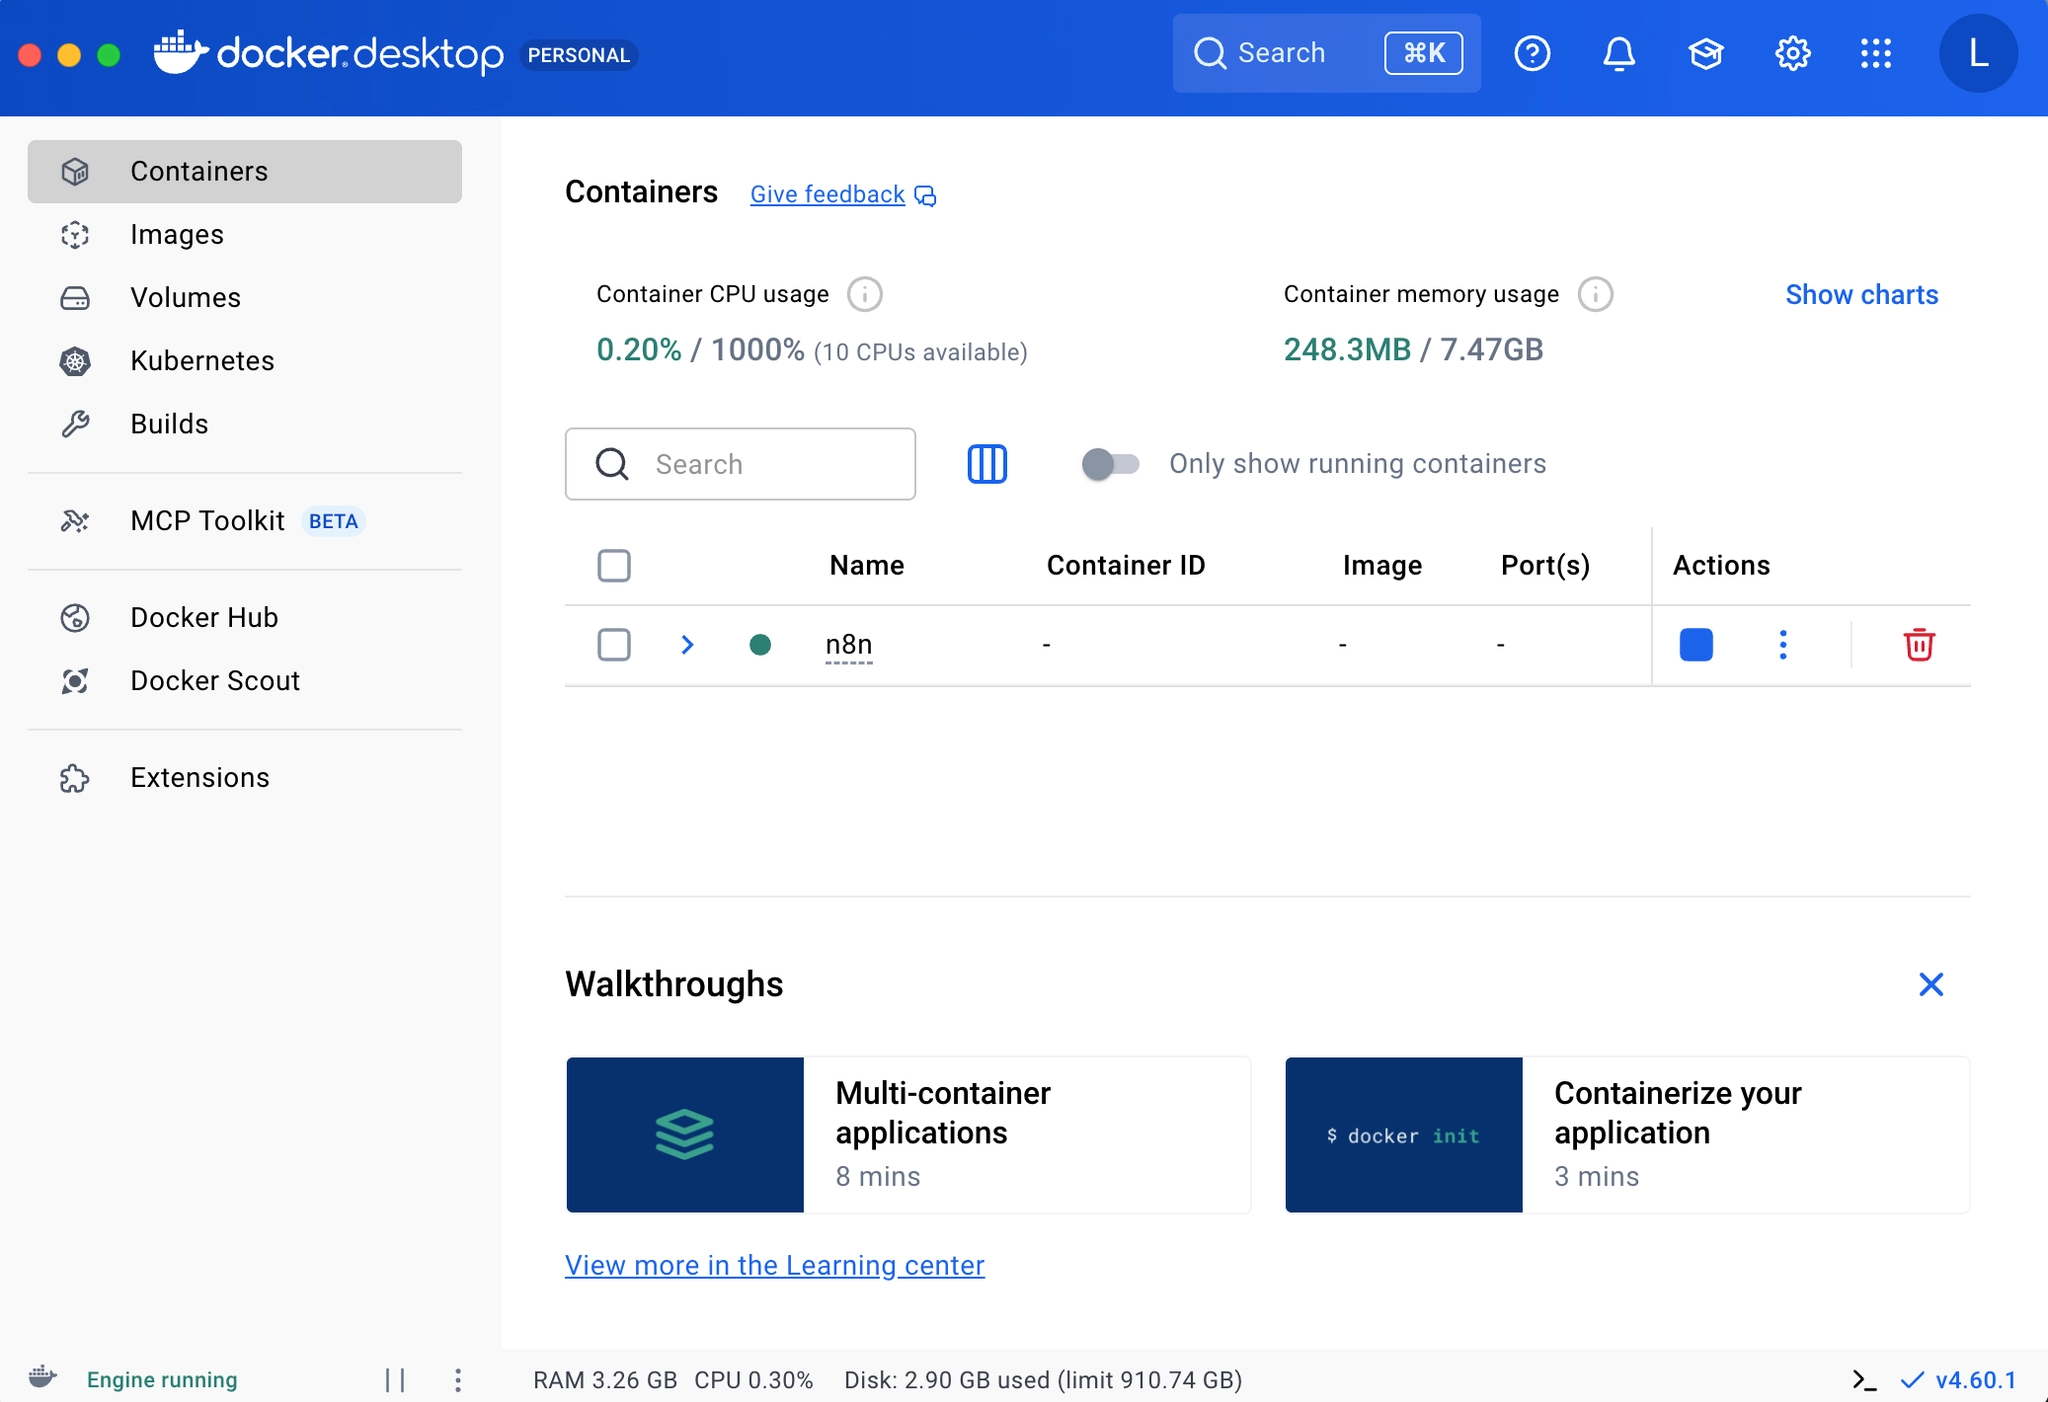Go to Images in sidebar
The image size is (2048, 1402).
tap(177, 234)
